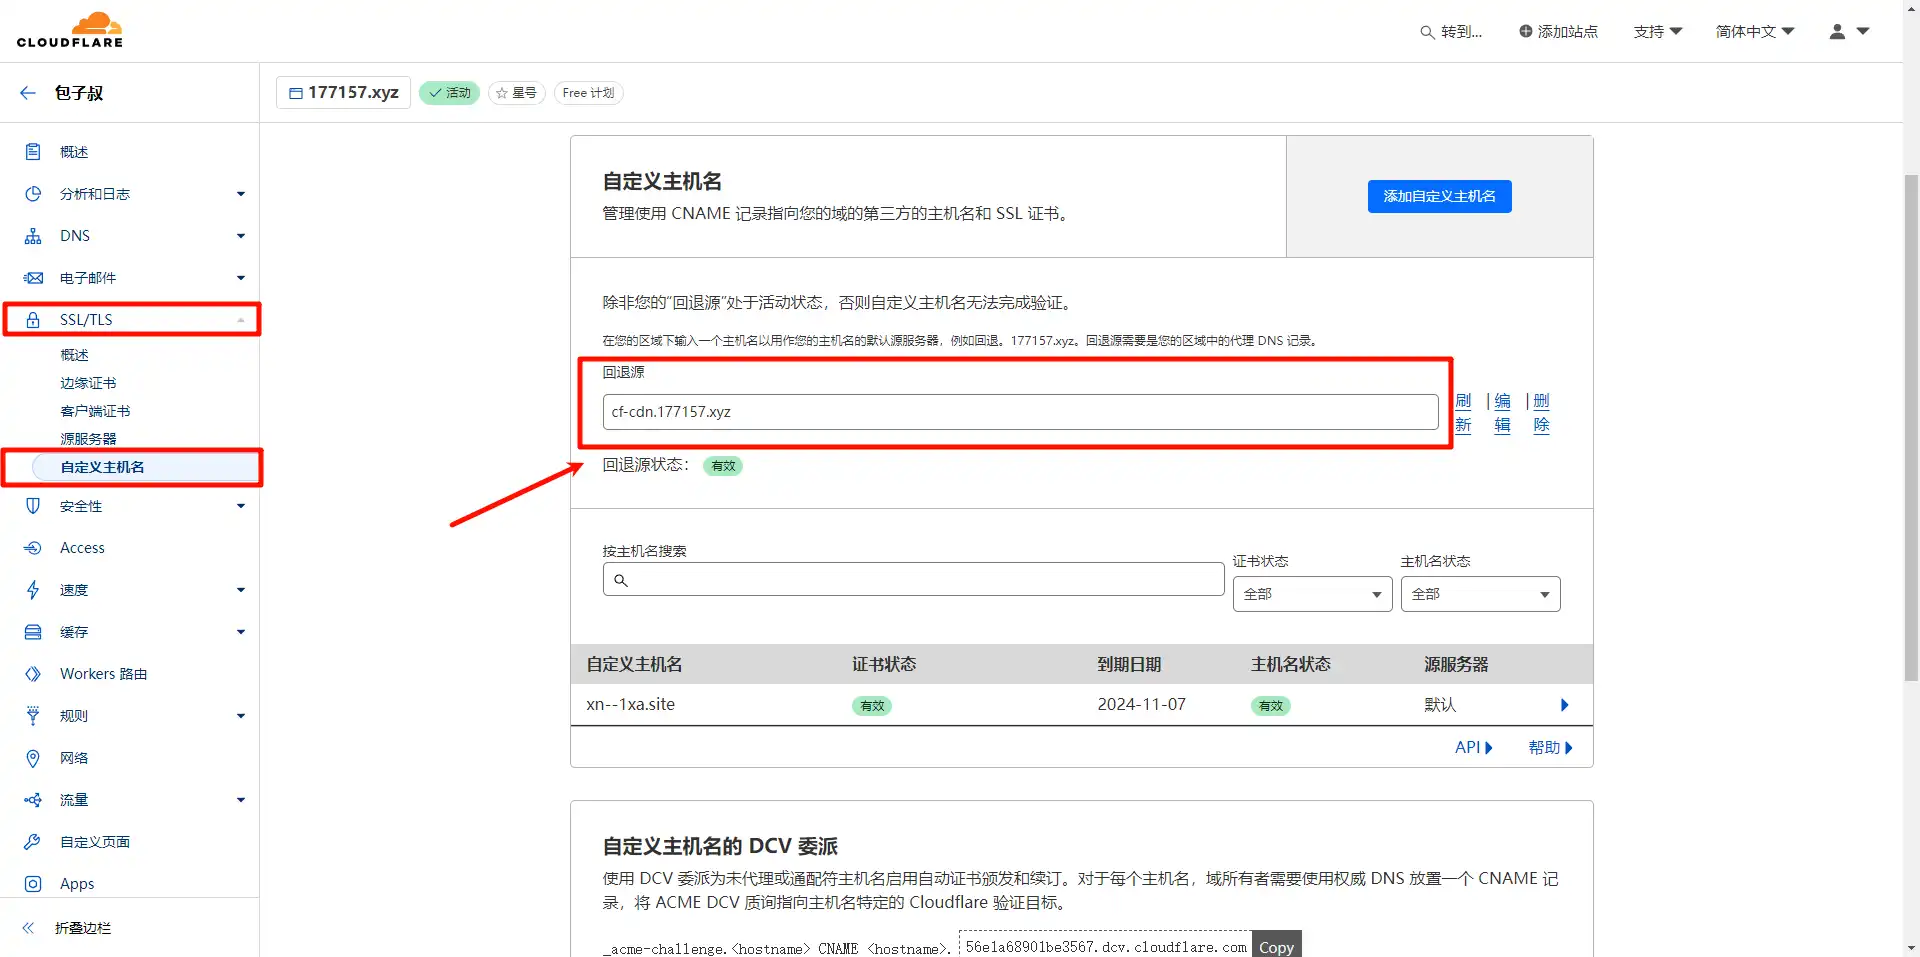Click the 流量 traffic icon

point(33,800)
